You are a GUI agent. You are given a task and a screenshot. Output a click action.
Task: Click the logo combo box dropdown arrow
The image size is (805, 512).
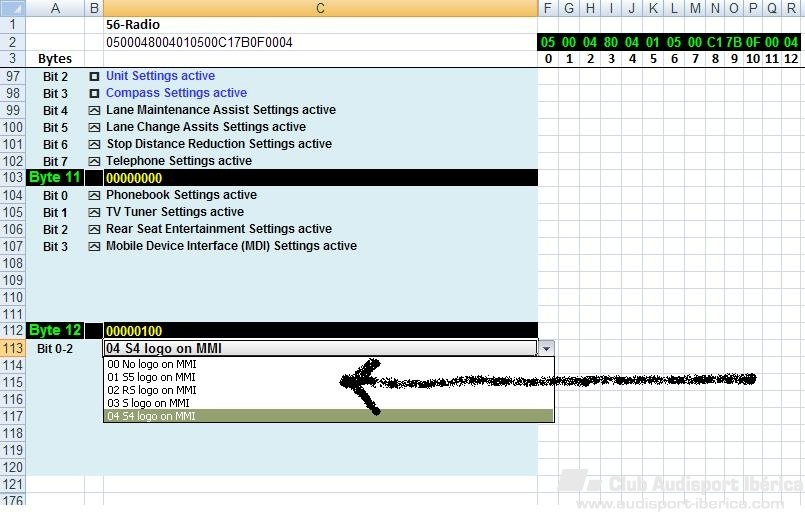pos(545,348)
